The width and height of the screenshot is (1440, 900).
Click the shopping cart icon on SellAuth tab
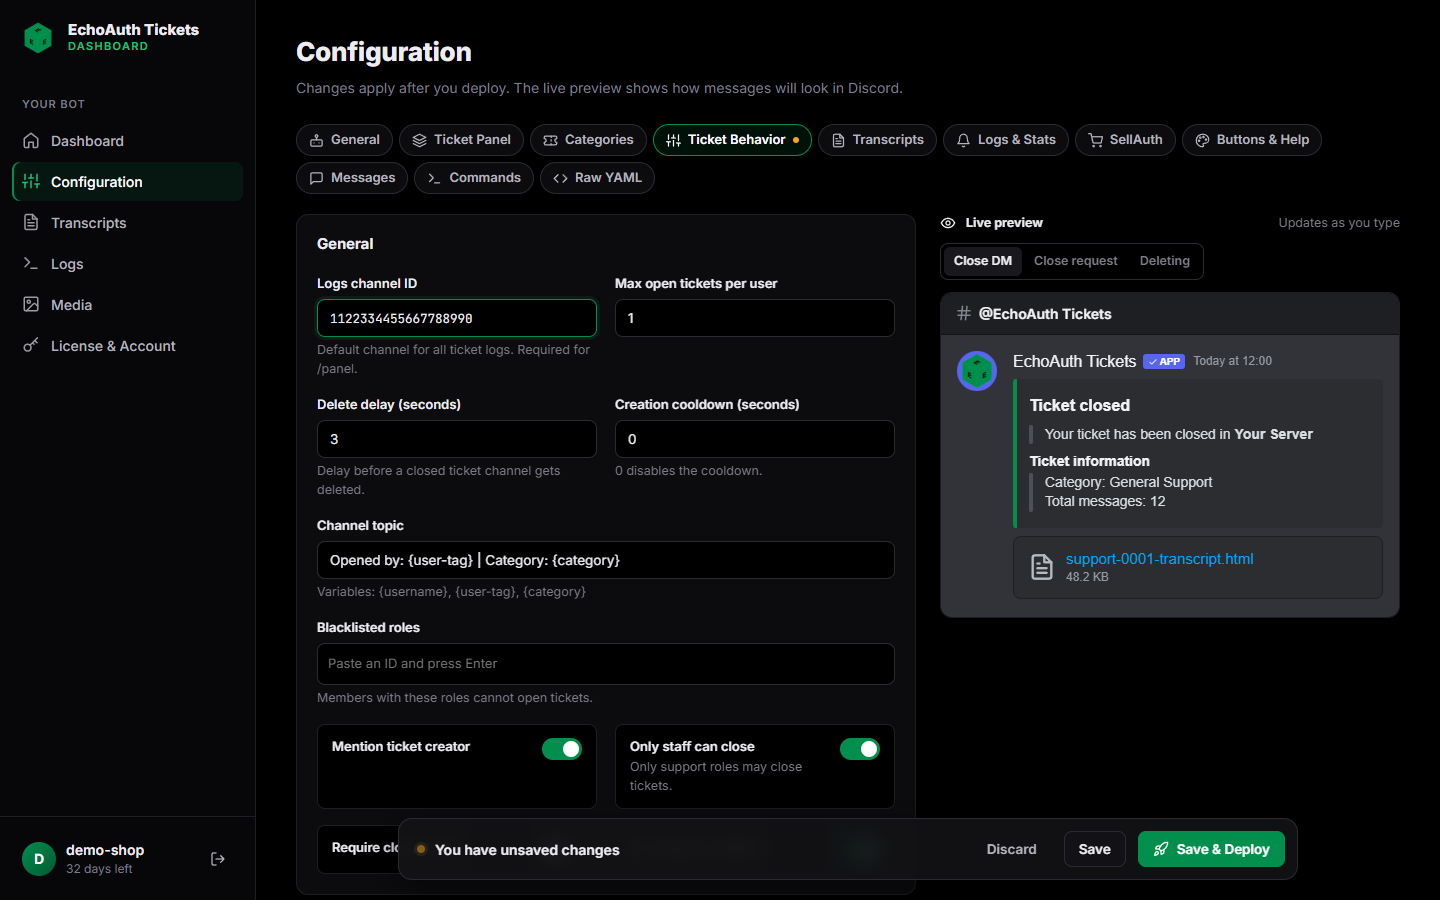point(1095,140)
